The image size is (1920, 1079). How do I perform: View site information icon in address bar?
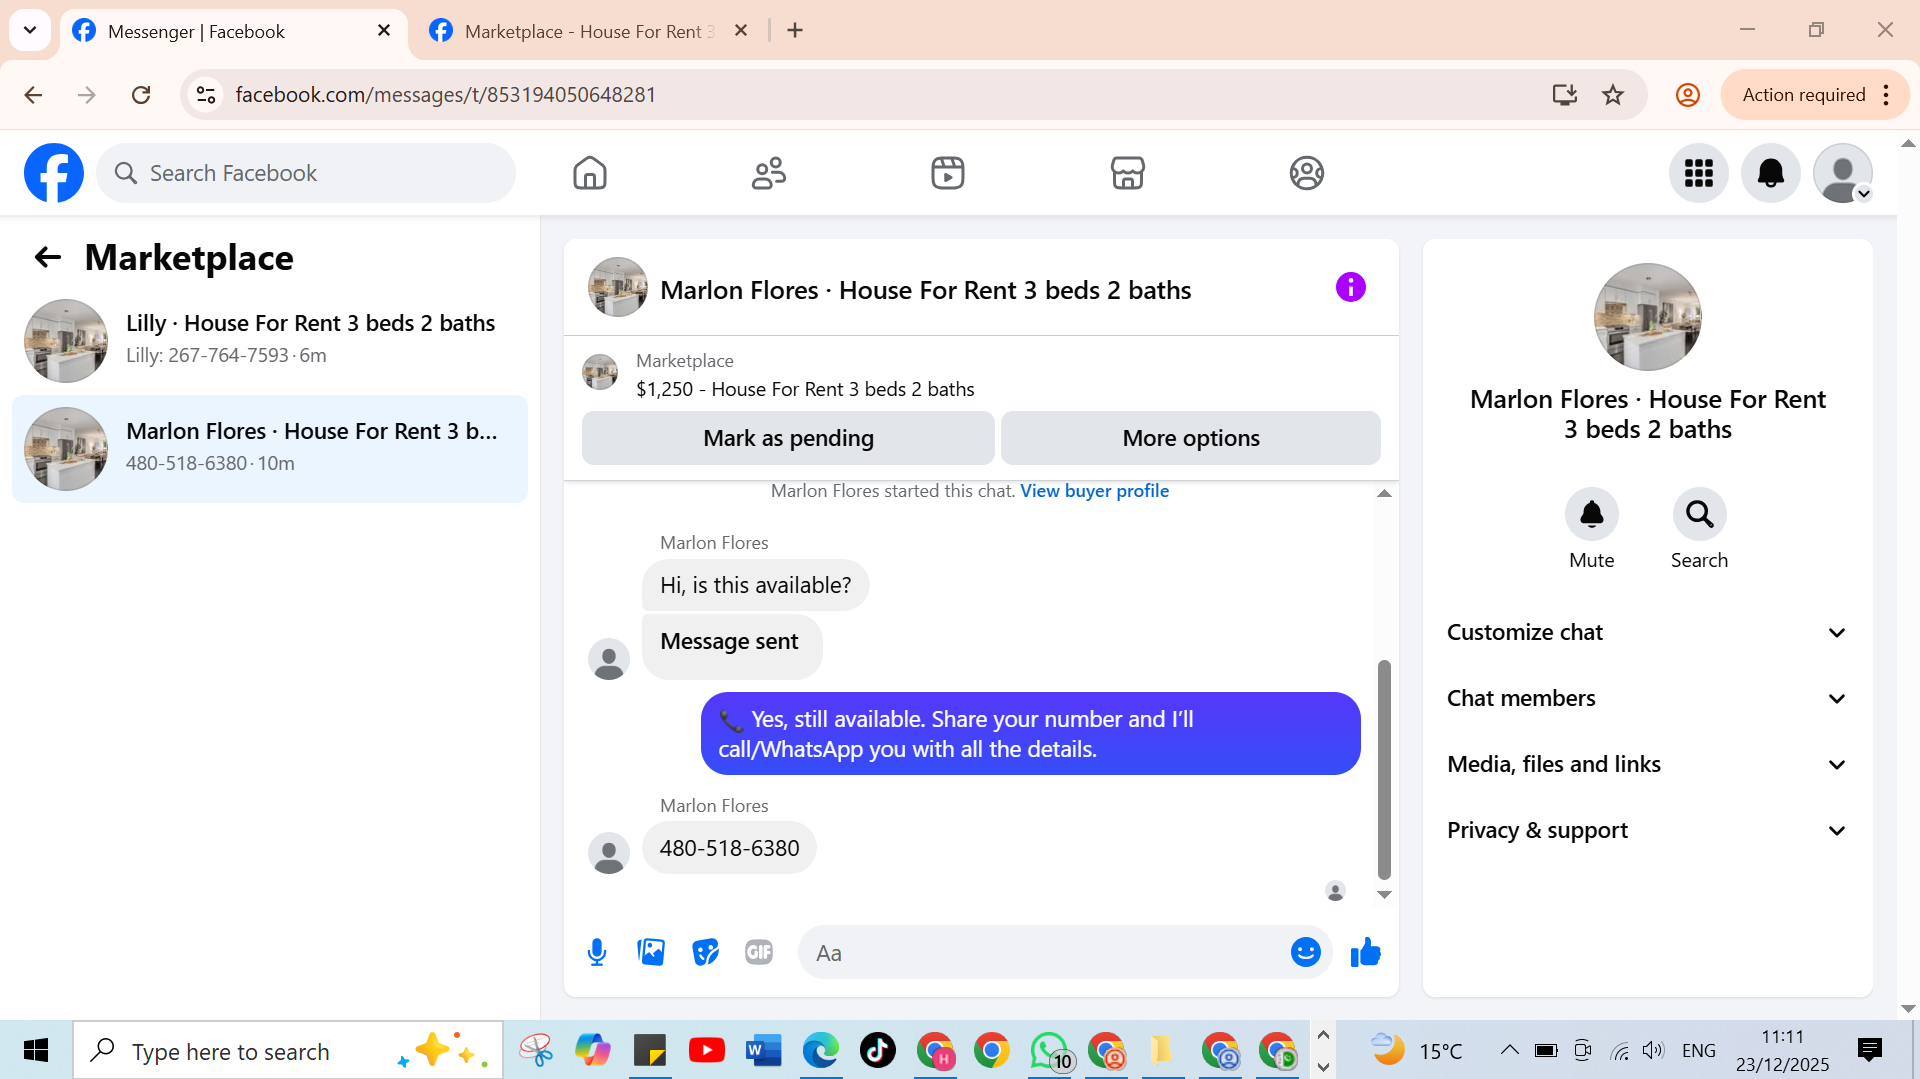206,95
